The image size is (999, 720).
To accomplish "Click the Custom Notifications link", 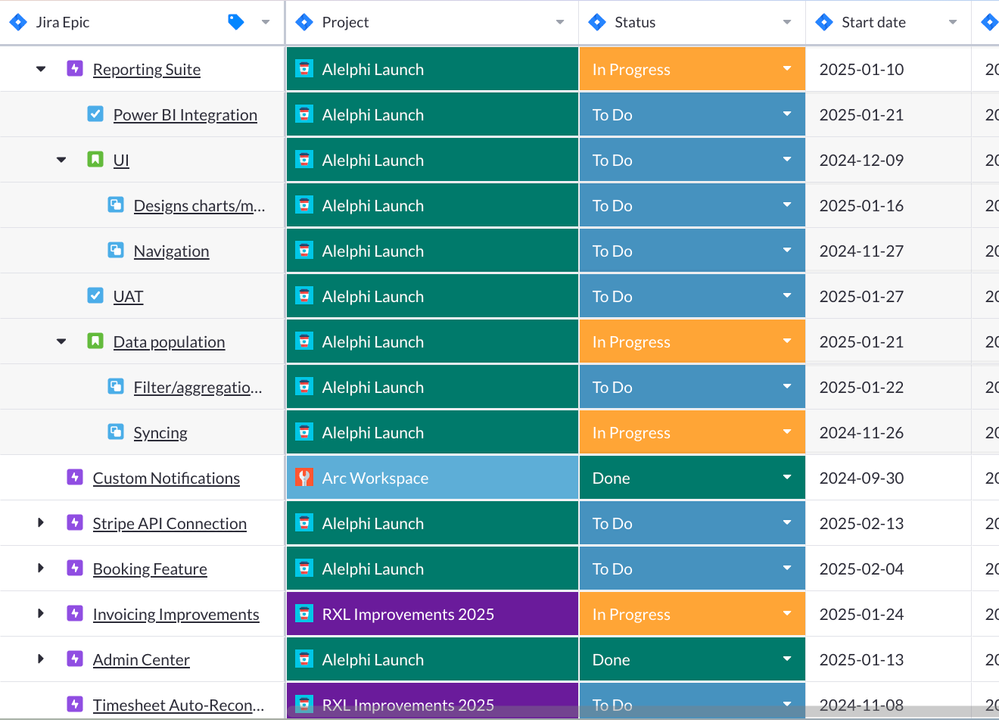I will 165,477.
